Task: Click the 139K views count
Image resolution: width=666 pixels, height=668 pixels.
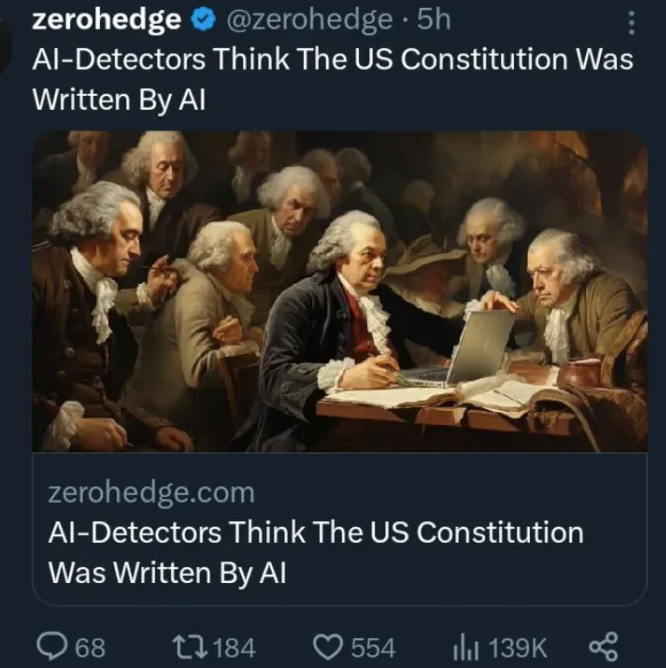Action: [x=518, y=648]
